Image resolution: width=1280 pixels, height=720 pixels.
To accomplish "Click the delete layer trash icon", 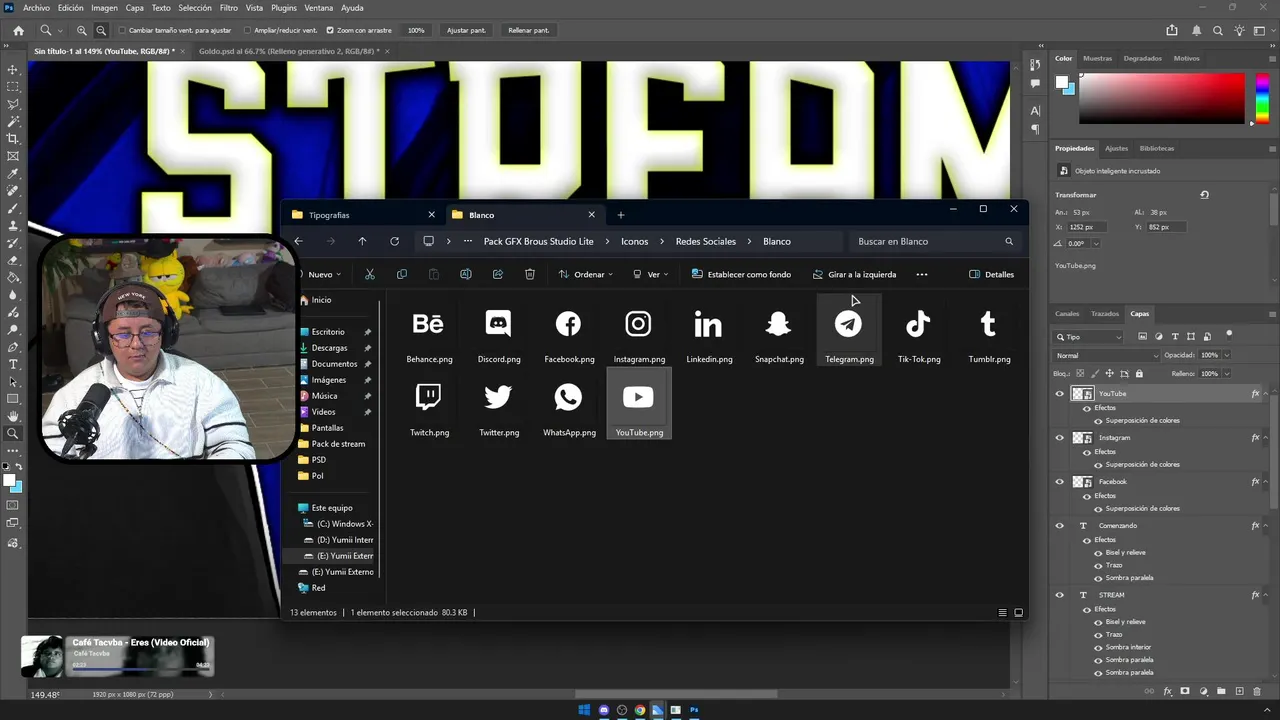I will click(x=1257, y=691).
